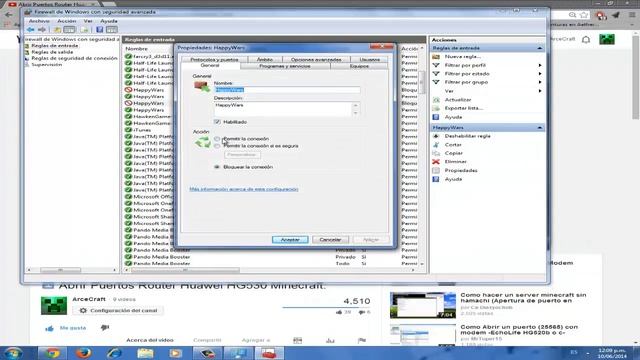The height and width of the screenshot is (360, 640).
Task: Open Como hacer un server minecraft thumbnail
Action: coord(423,305)
